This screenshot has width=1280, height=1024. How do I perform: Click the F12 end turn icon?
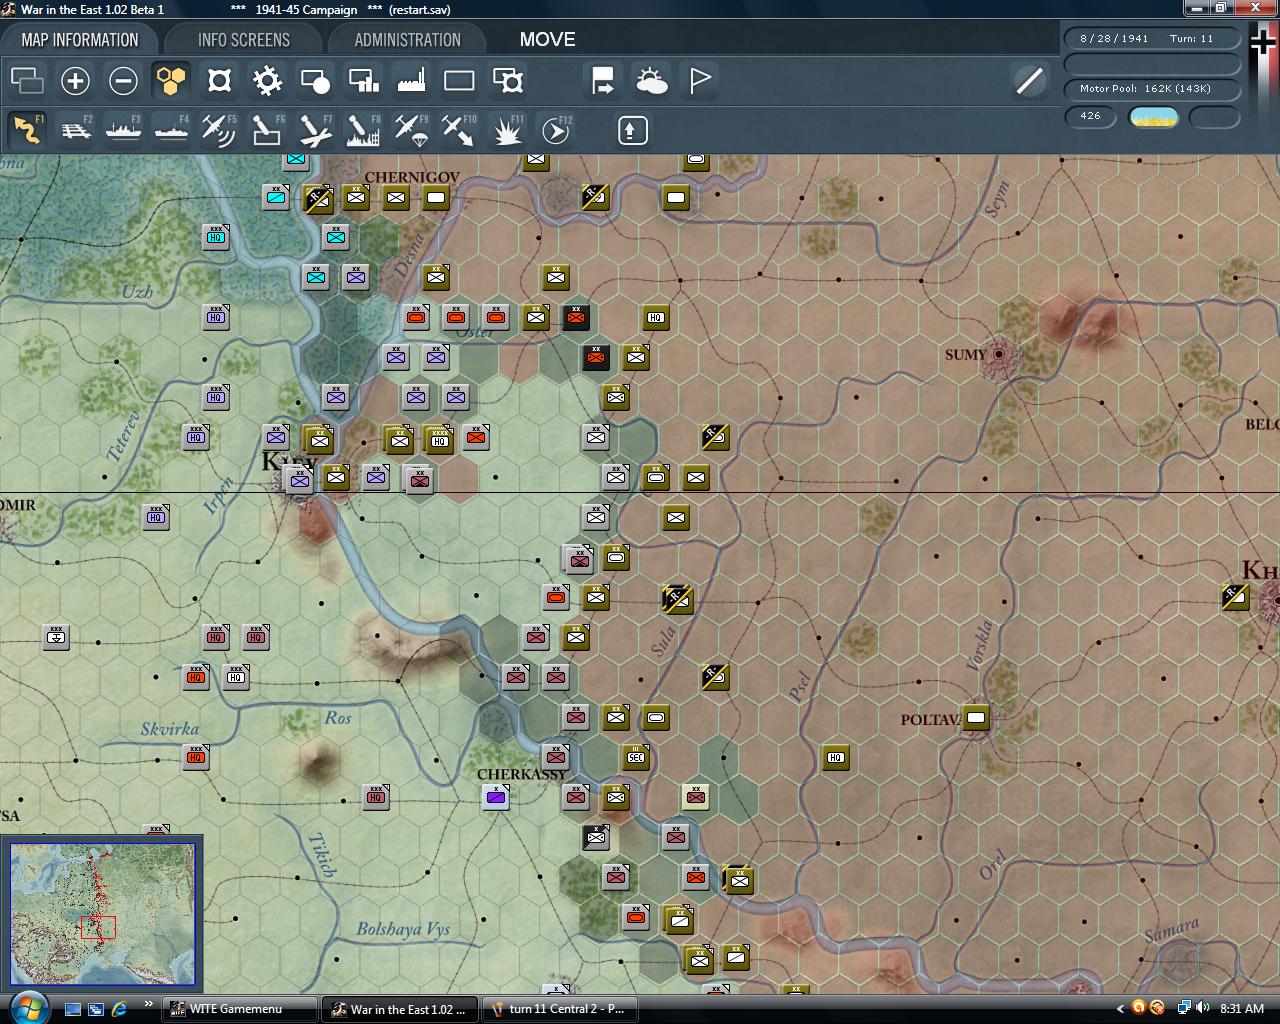pyautogui.click(x=555, y=130)
